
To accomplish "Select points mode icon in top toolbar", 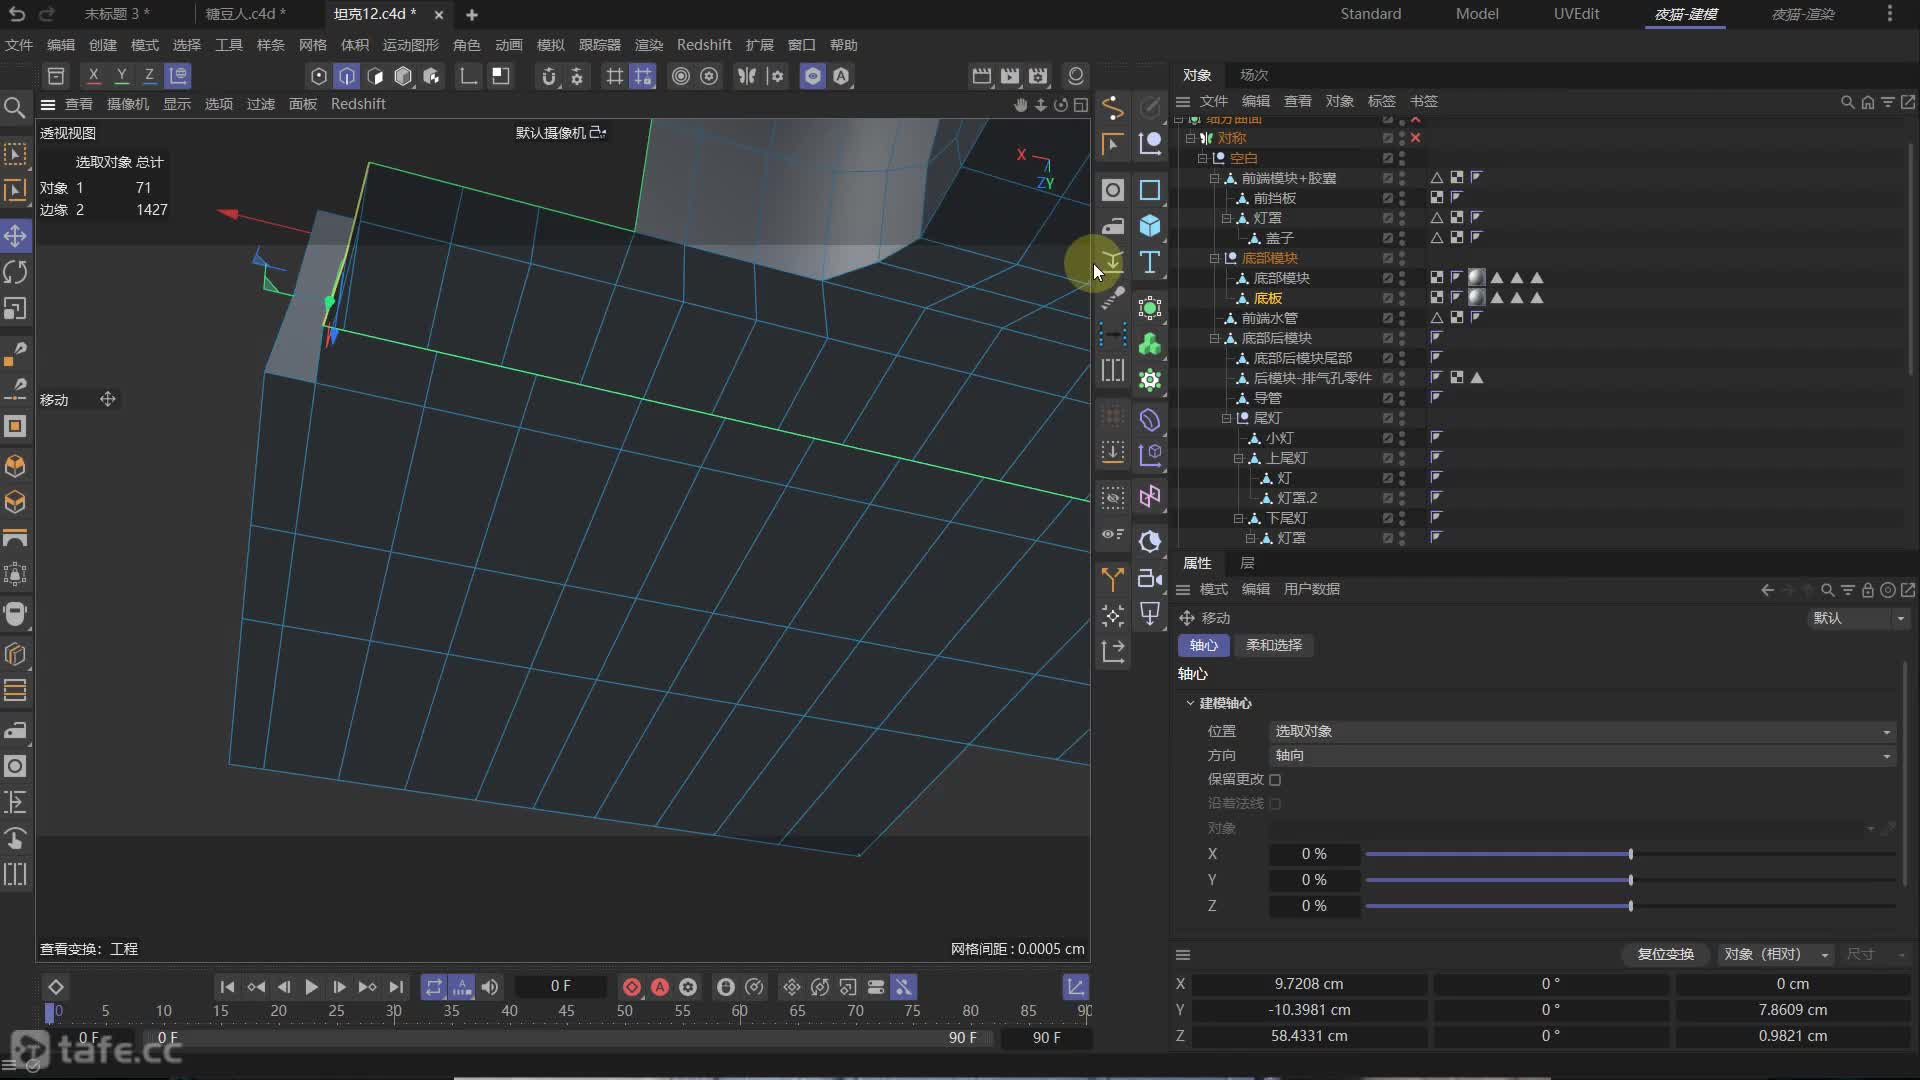I will coord(319,76).
